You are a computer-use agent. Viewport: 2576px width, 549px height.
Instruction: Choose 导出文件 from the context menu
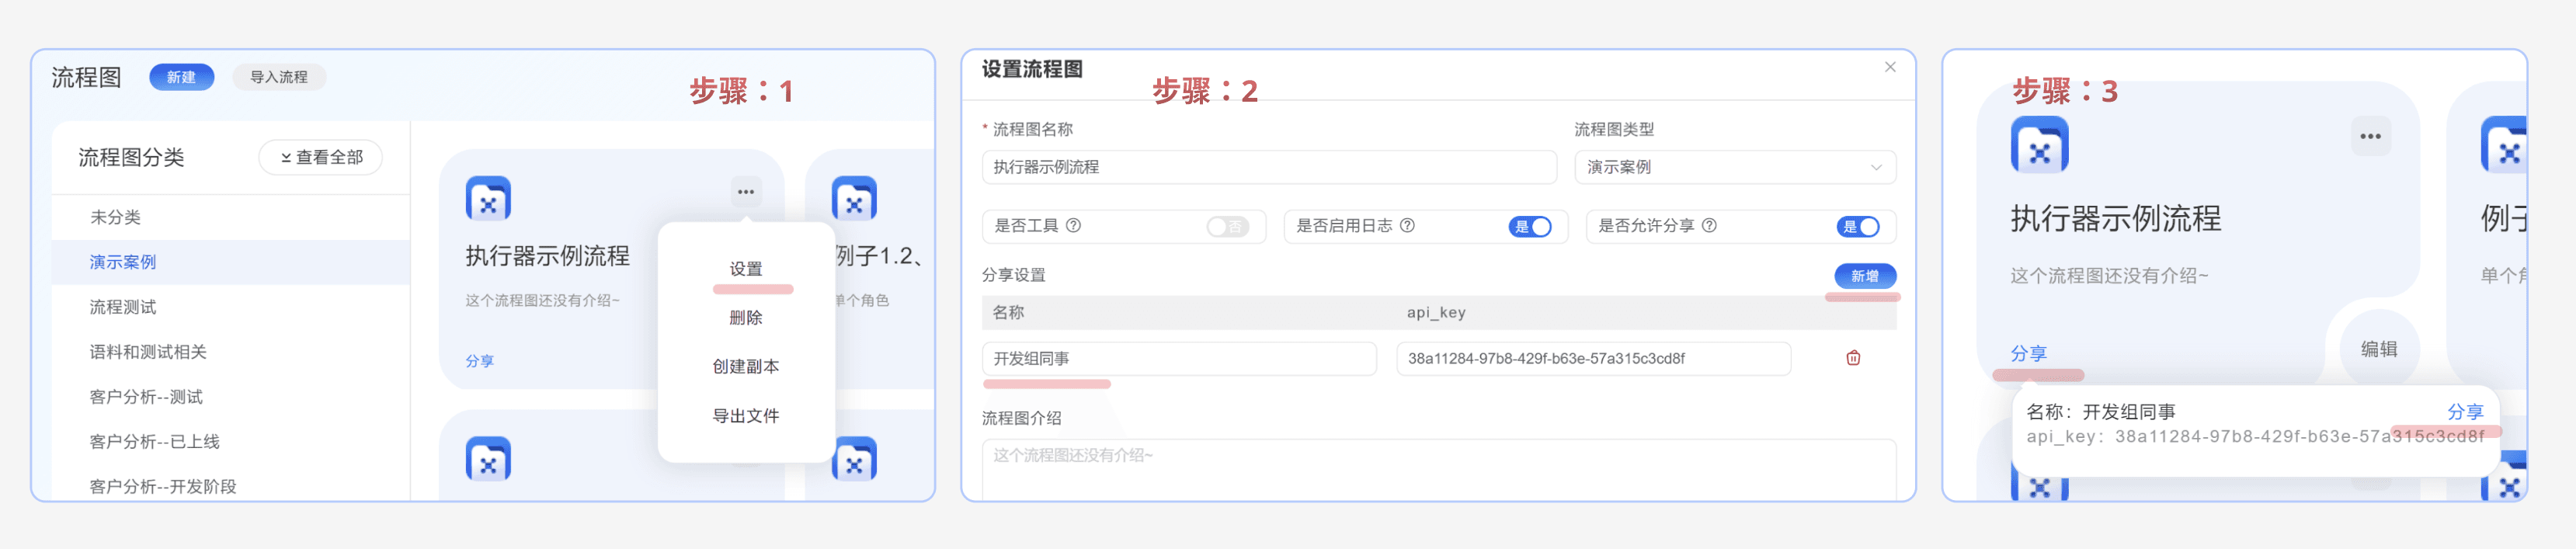pyautogui.click(x=745, y=416)
